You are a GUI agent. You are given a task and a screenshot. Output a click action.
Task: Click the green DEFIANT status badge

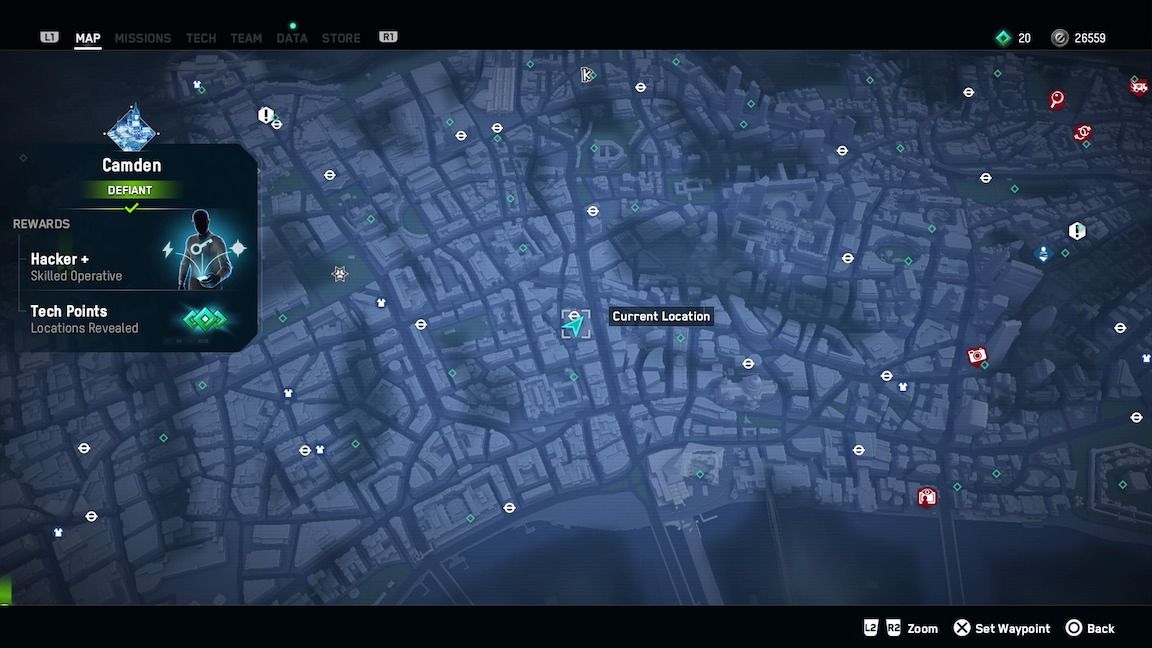click(x=130, y=190)
